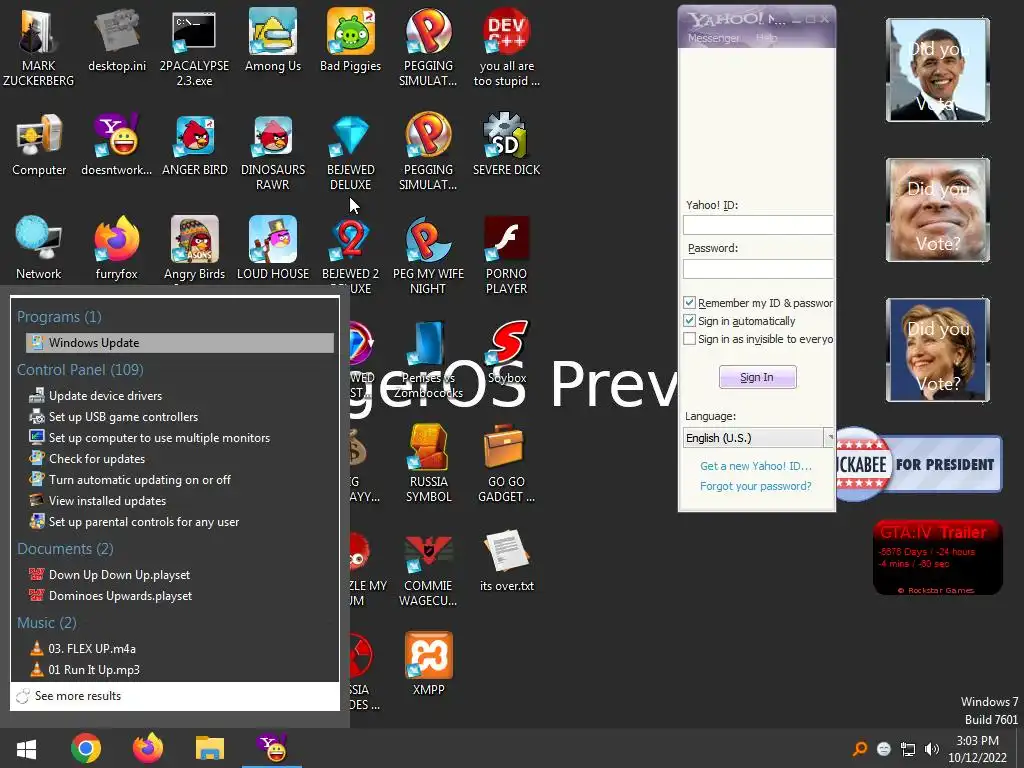This screenshot has width=1024, height=768.
Task: Click Get a new Yahoo! ID link
Action: pyautogui.click(x=756, y=466)
